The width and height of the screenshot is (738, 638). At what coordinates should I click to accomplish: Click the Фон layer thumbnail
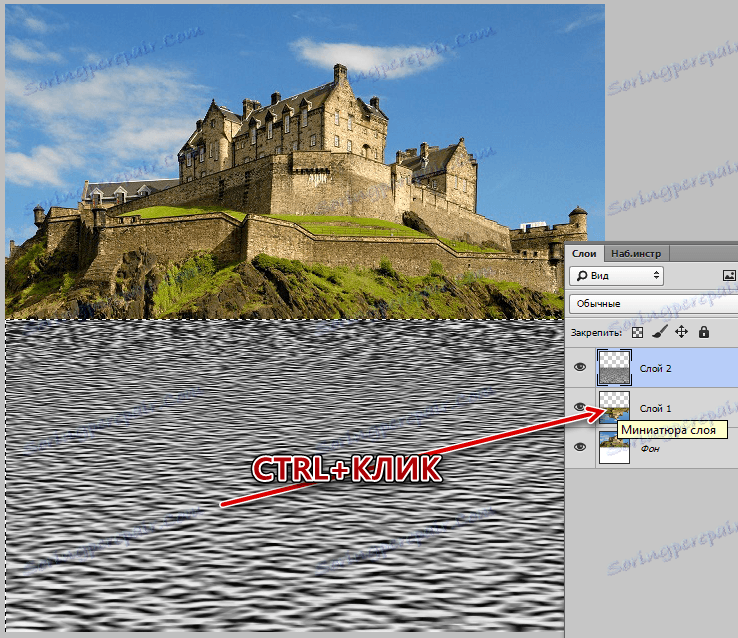click(x=614, y=447)
